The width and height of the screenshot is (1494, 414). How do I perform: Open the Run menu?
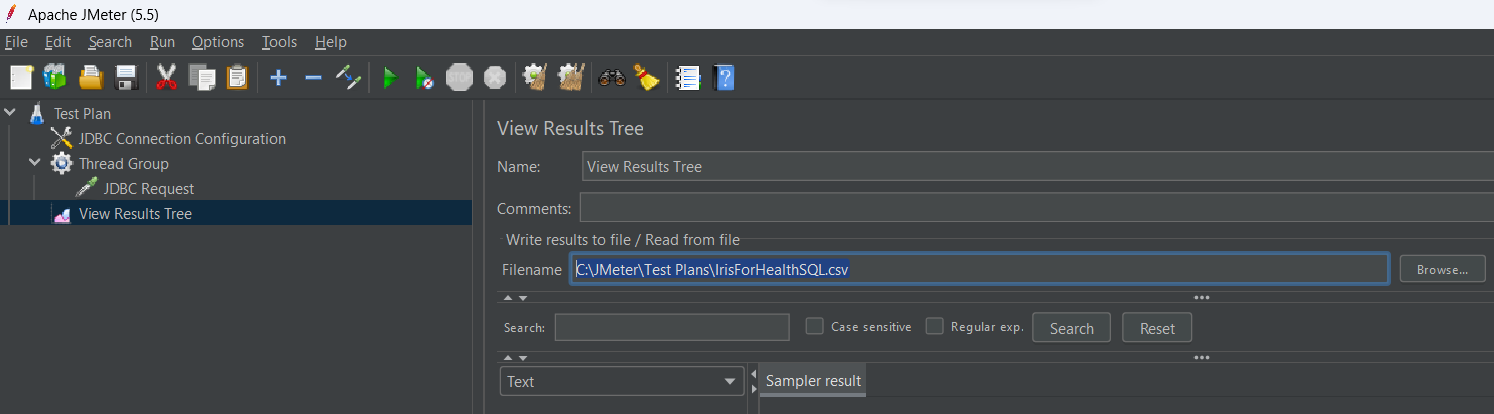(x=162, y=42)
